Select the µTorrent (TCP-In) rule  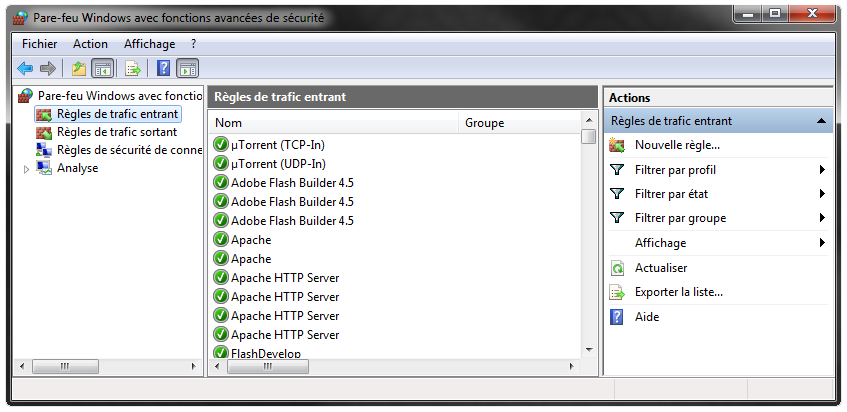pos(278,145)
